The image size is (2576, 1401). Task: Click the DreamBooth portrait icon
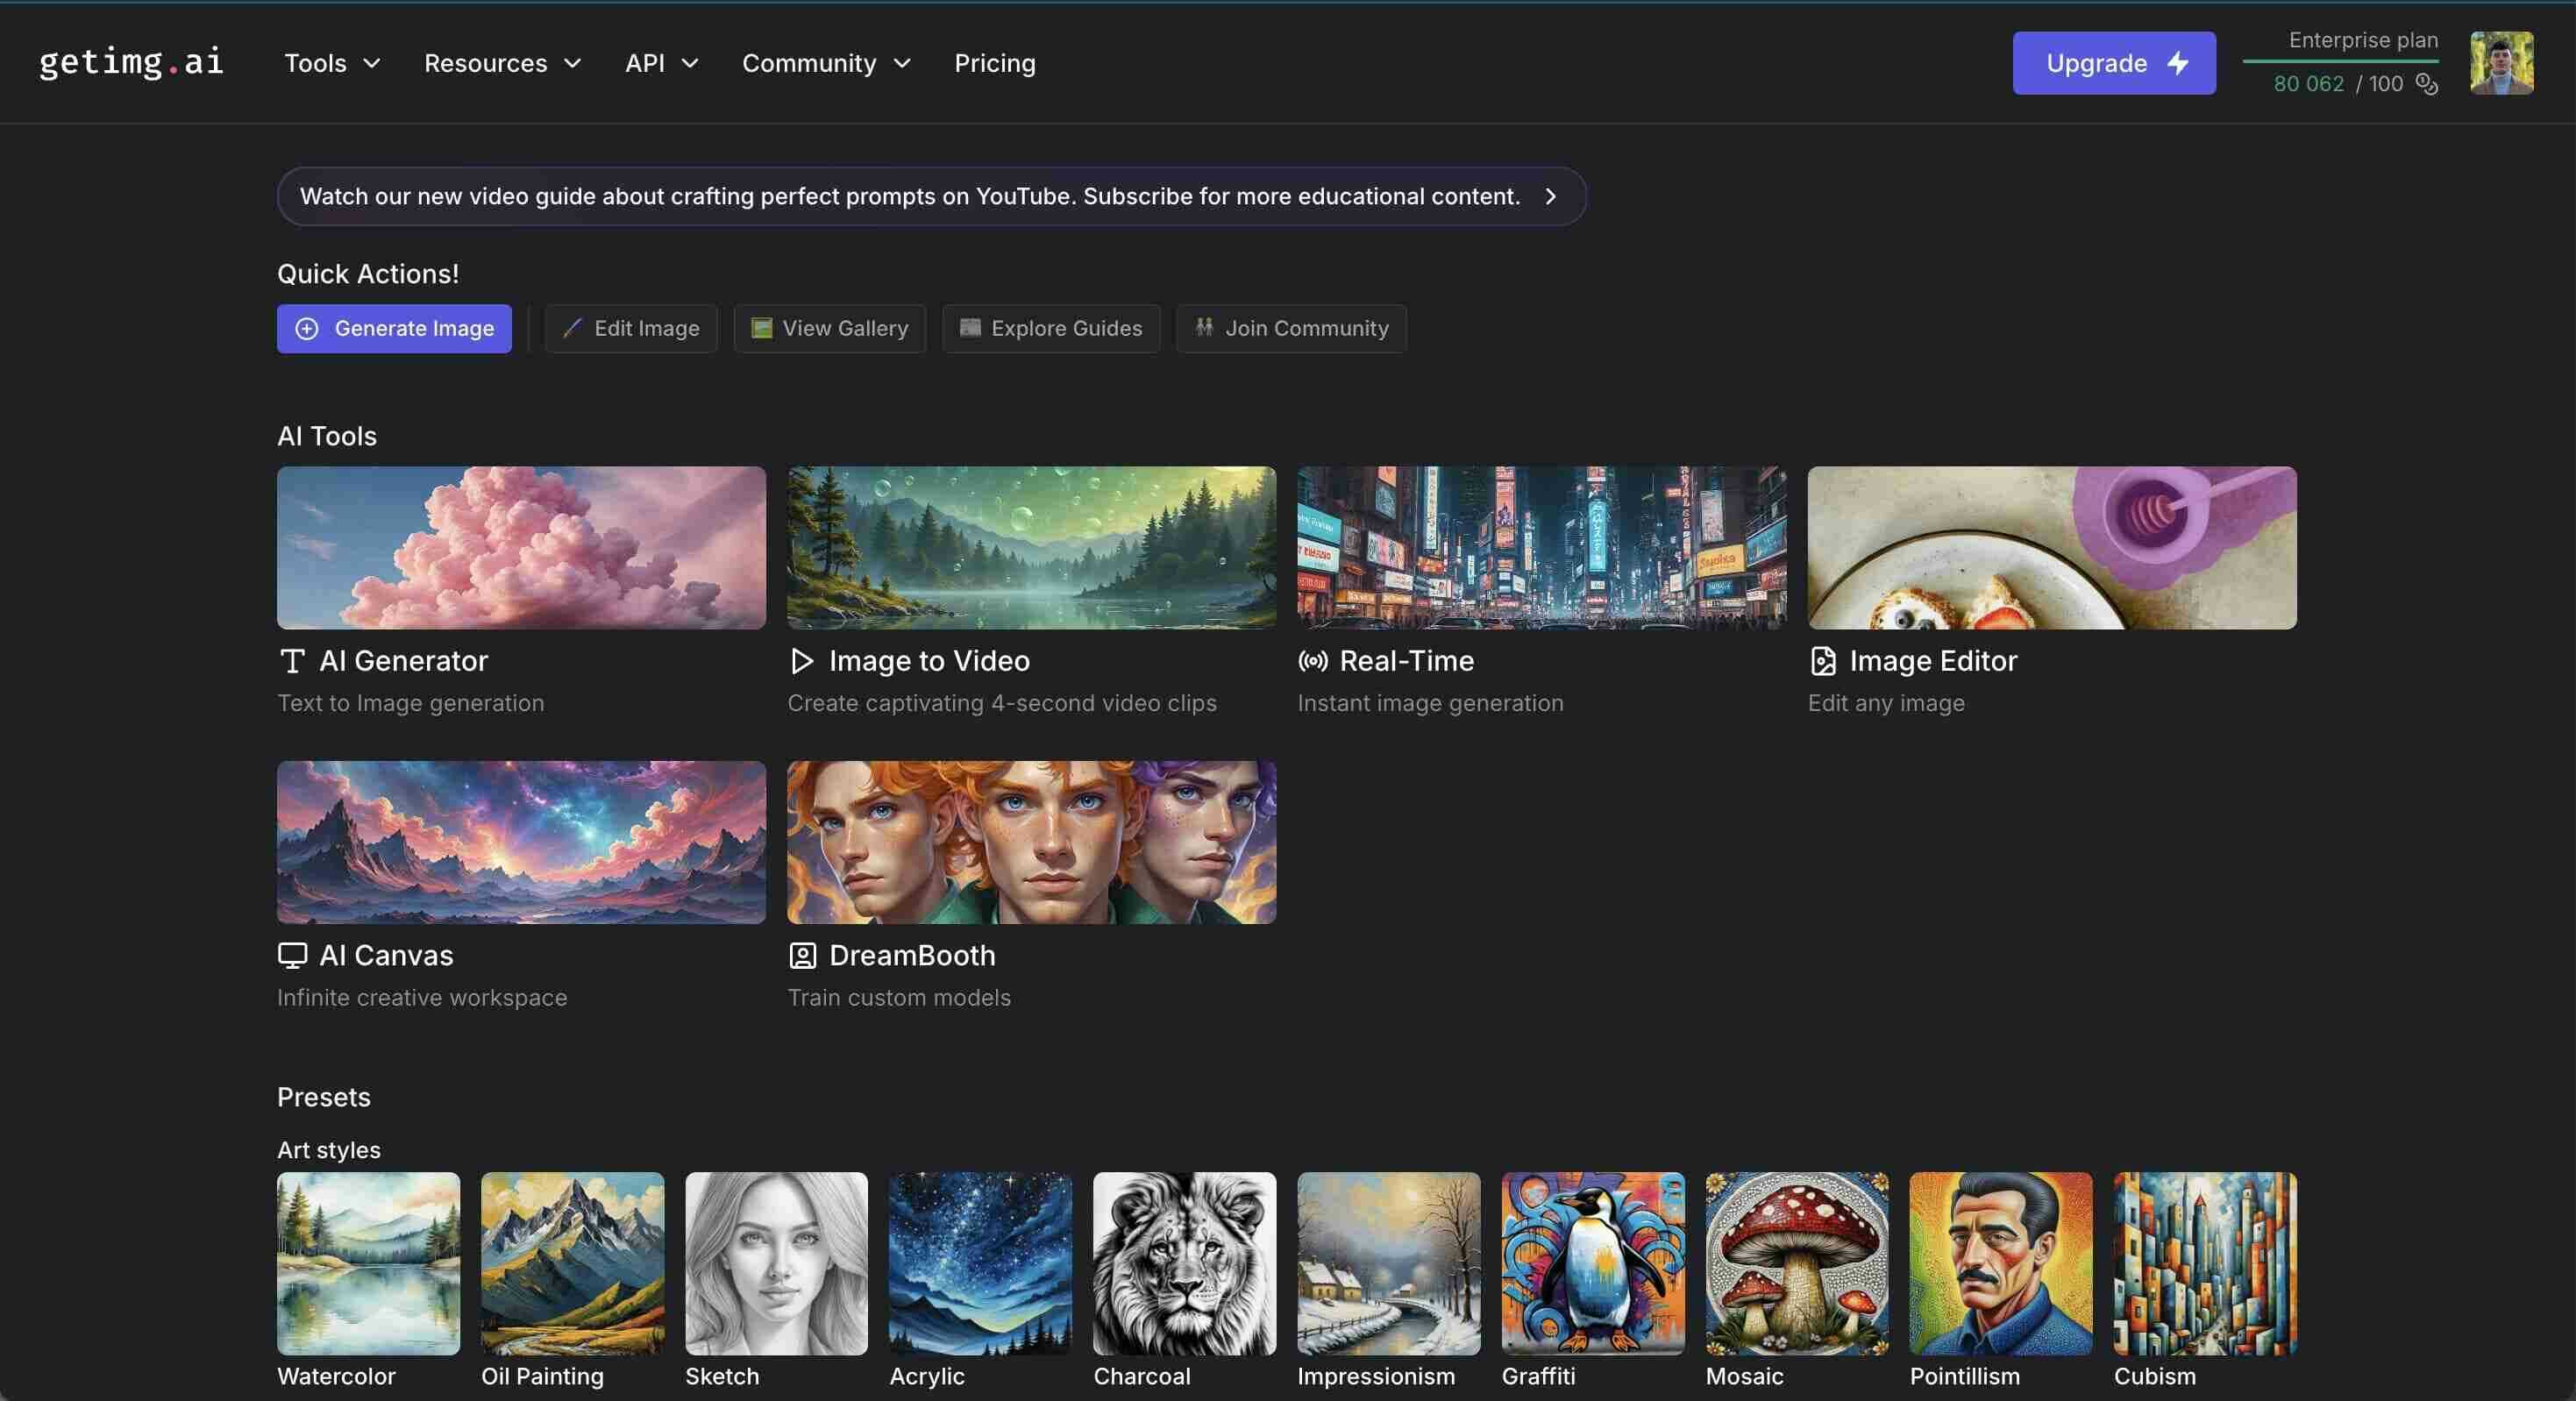[802, 956]
